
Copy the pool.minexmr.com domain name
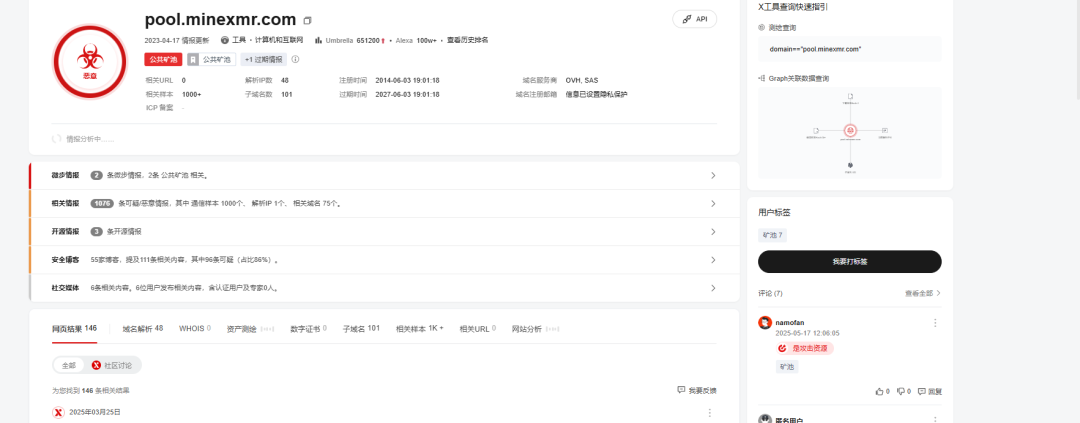tap(308, 20)
